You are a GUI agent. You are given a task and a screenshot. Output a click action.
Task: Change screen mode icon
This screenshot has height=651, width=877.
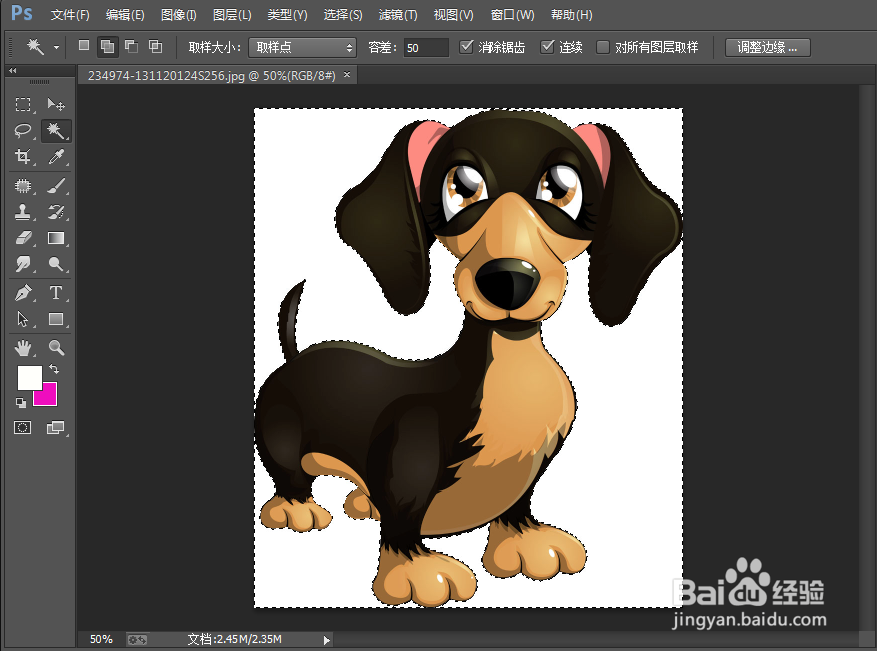[55, 428]
